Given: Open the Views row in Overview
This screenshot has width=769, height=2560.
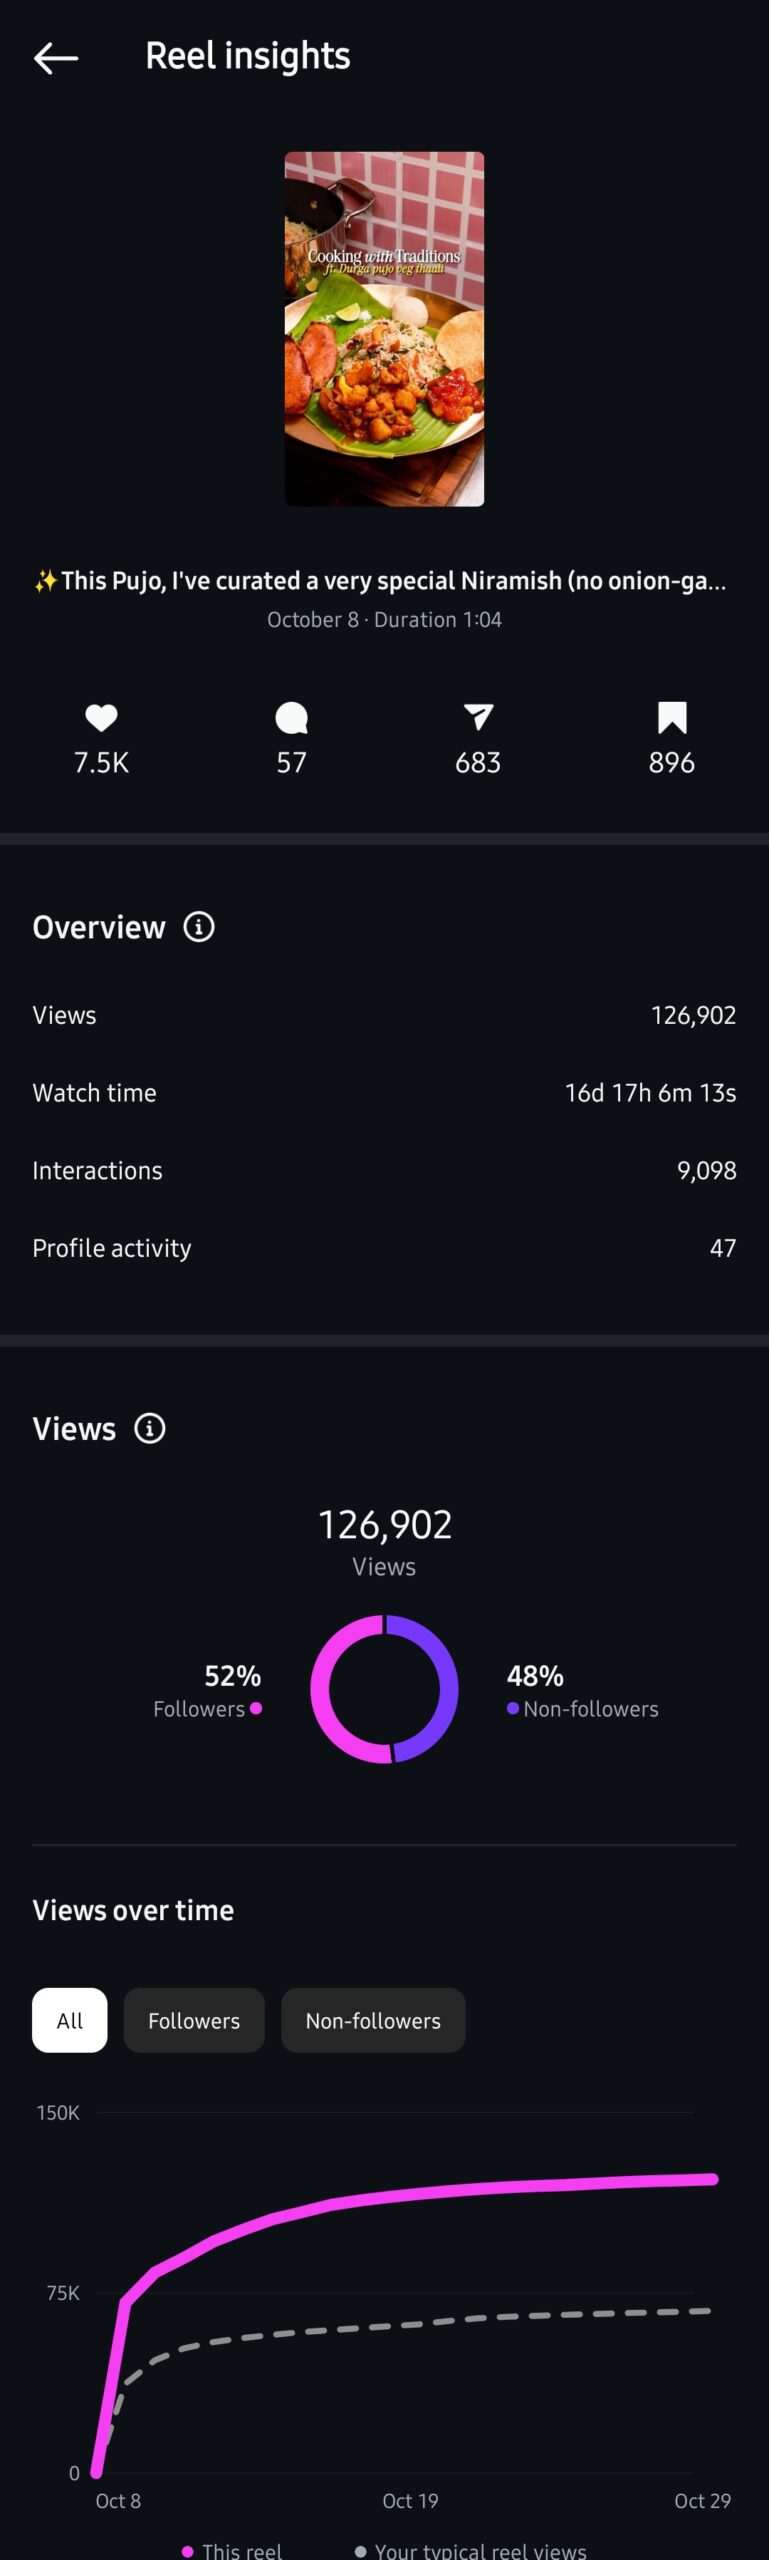Looking at the screenshot, I should click(x=384, y=1015).
